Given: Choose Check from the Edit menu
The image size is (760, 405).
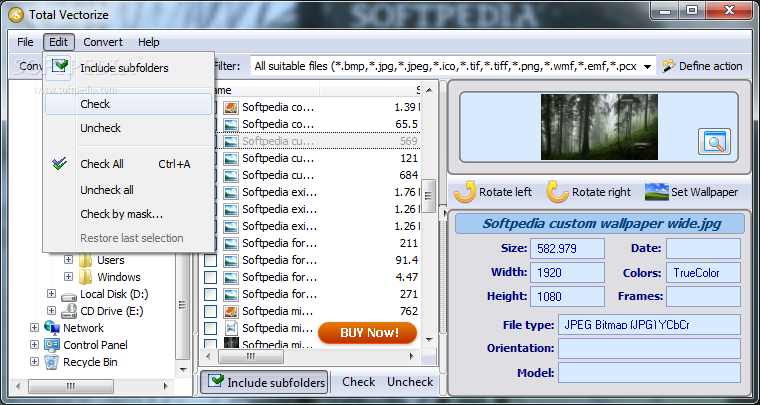Looking at the screenshot, I should click(128, 104).
